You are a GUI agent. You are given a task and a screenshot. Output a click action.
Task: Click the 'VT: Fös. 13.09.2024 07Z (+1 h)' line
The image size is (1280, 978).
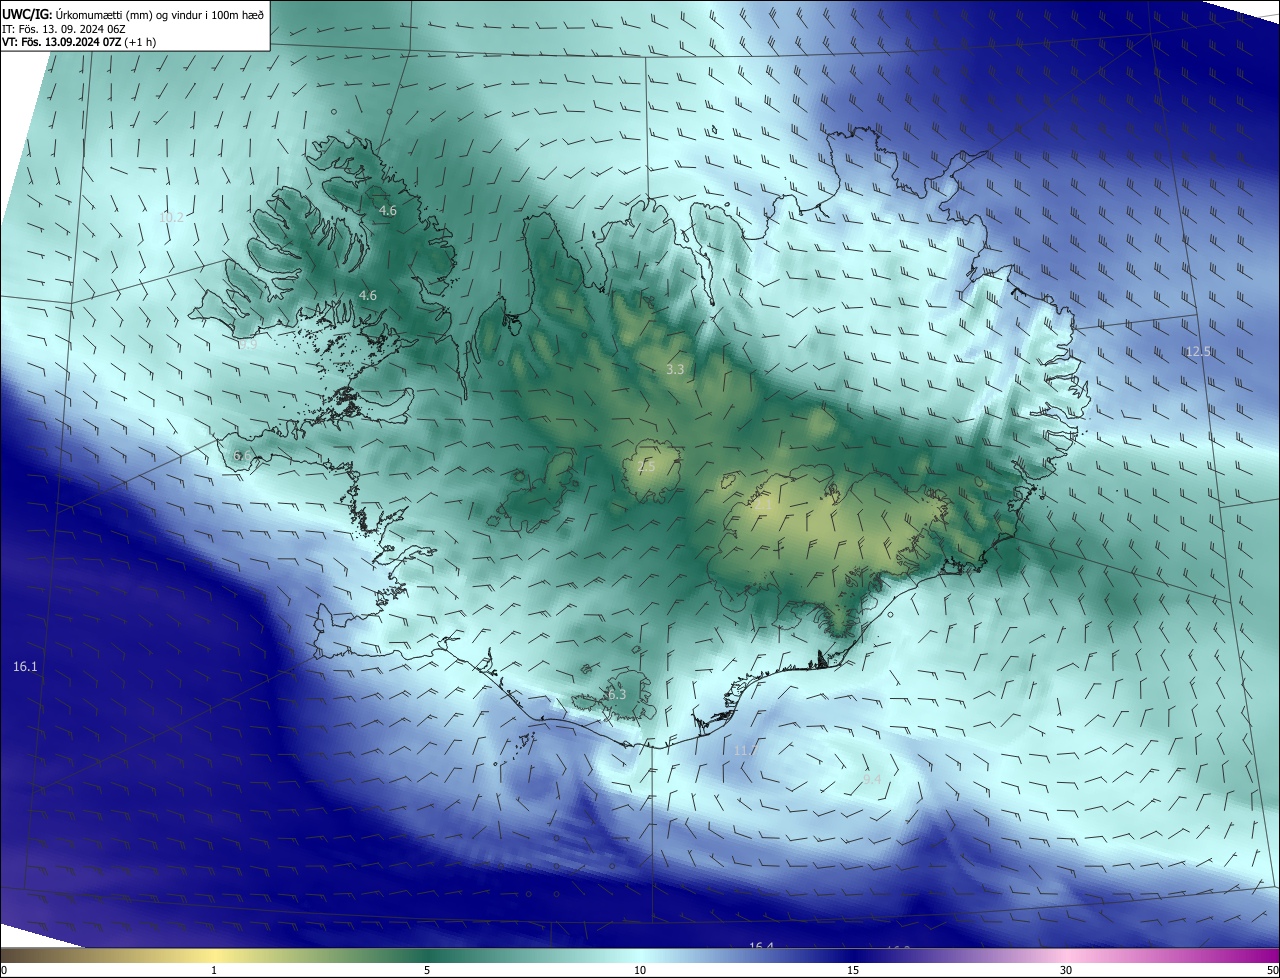coord(78,42)
